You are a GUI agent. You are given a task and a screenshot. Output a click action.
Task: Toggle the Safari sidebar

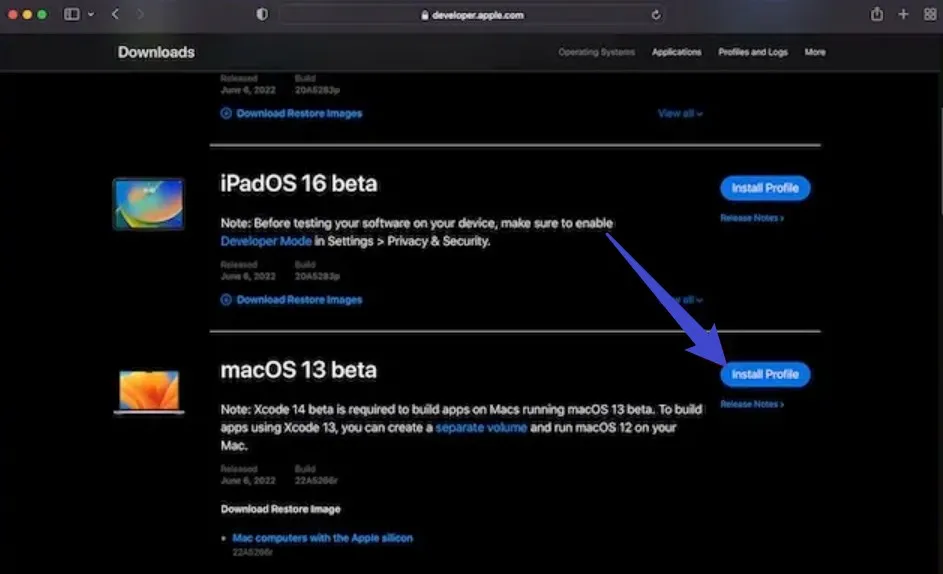(71, 14)
